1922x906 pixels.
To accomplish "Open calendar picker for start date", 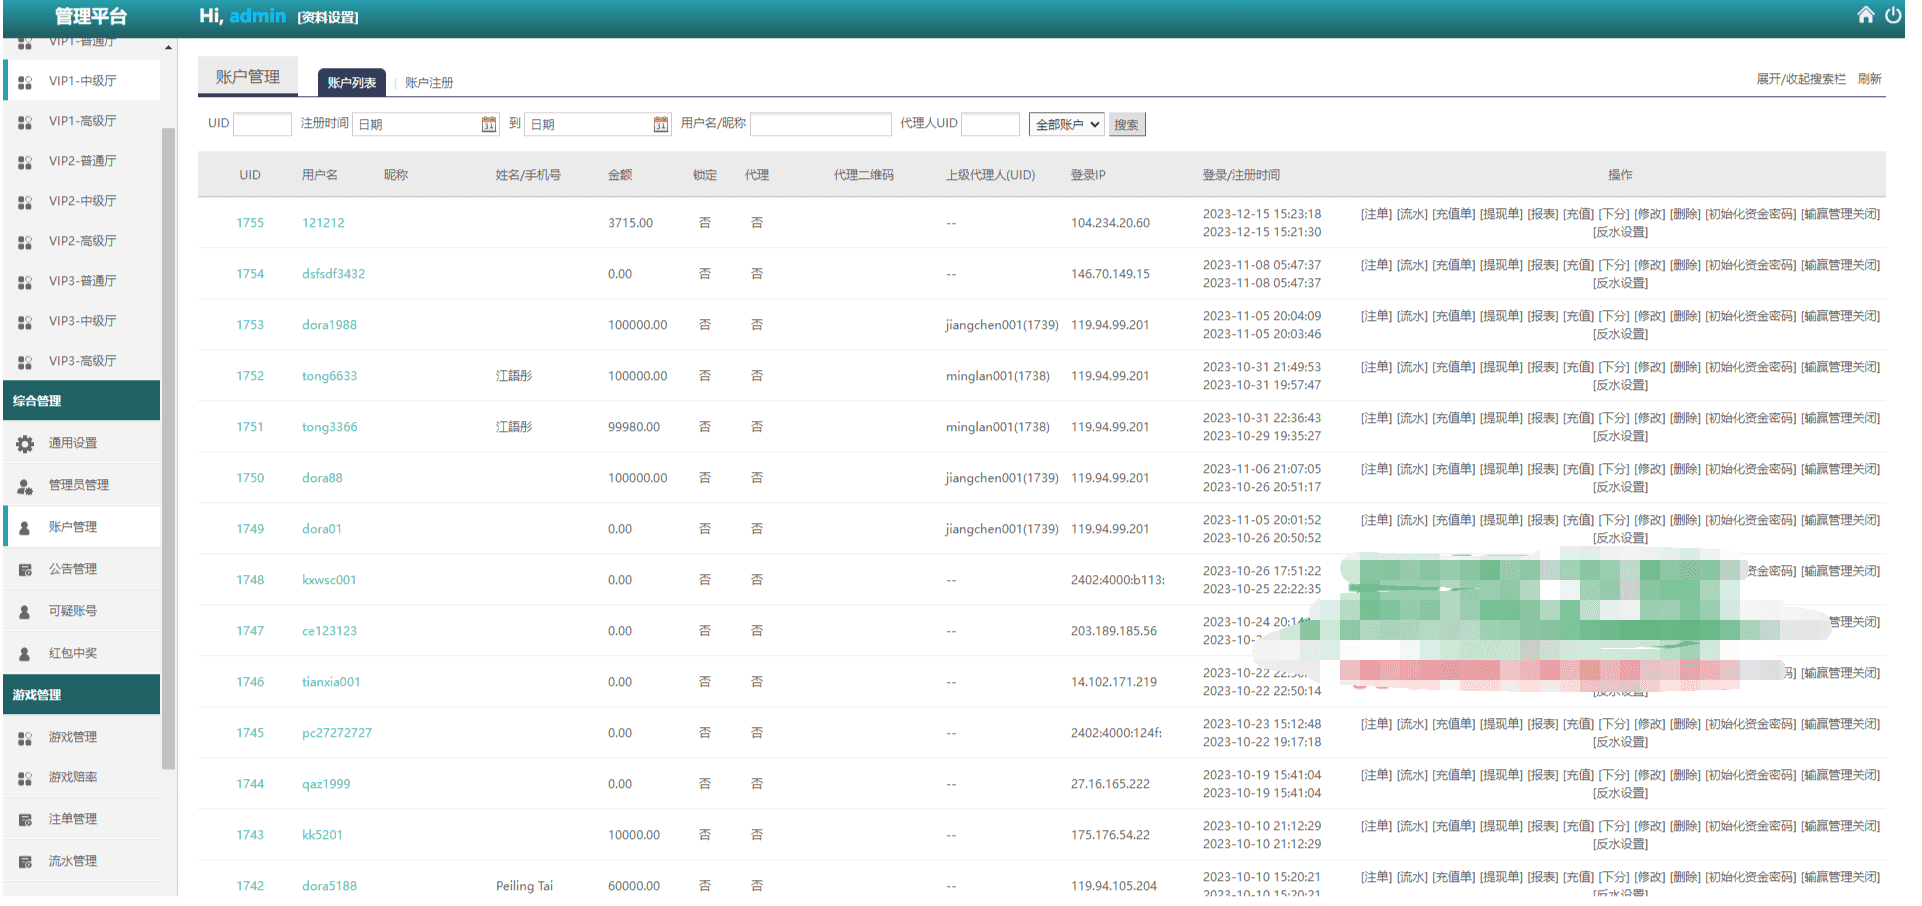I will coord(489,124).
